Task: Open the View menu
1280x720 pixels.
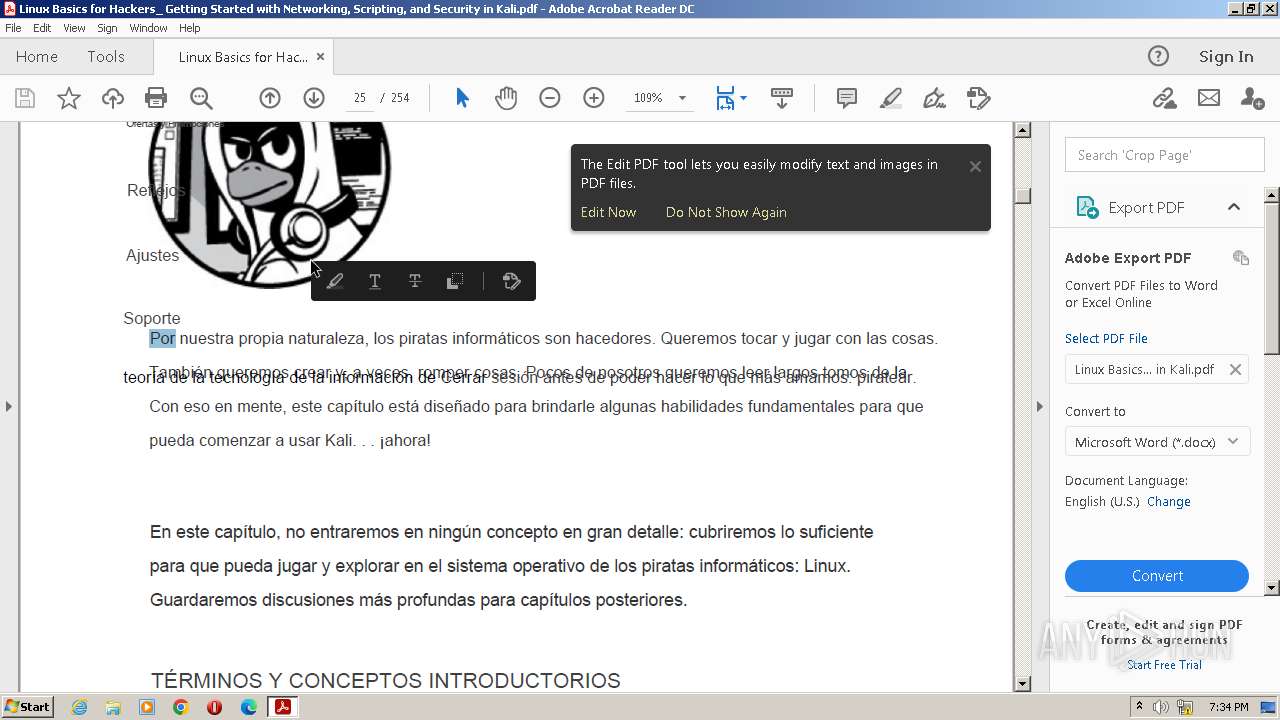Action: (74, 28)
